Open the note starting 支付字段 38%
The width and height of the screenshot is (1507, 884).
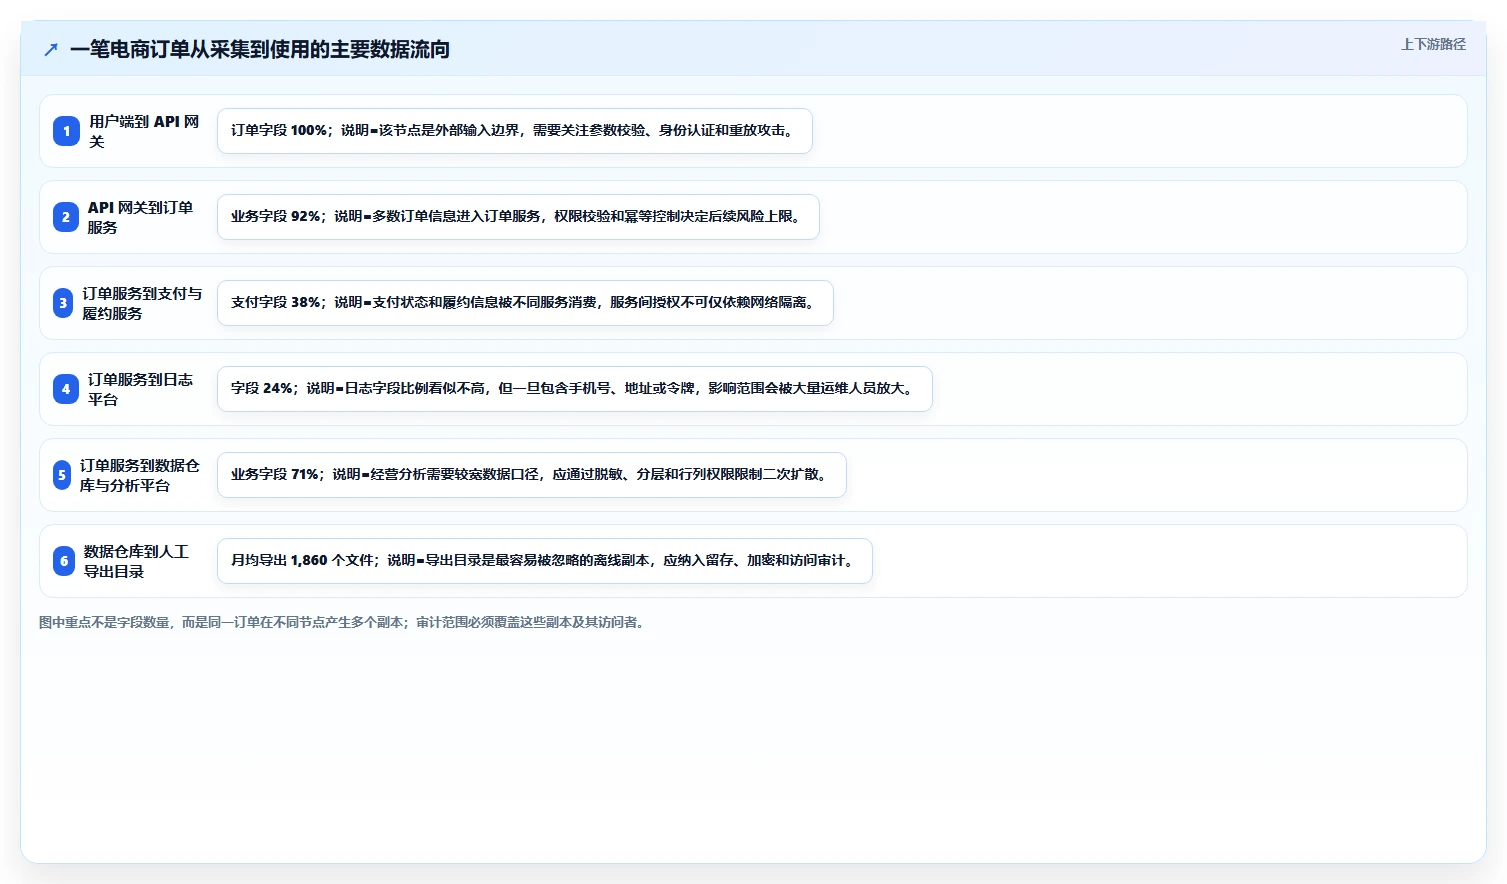click(525, 303)
